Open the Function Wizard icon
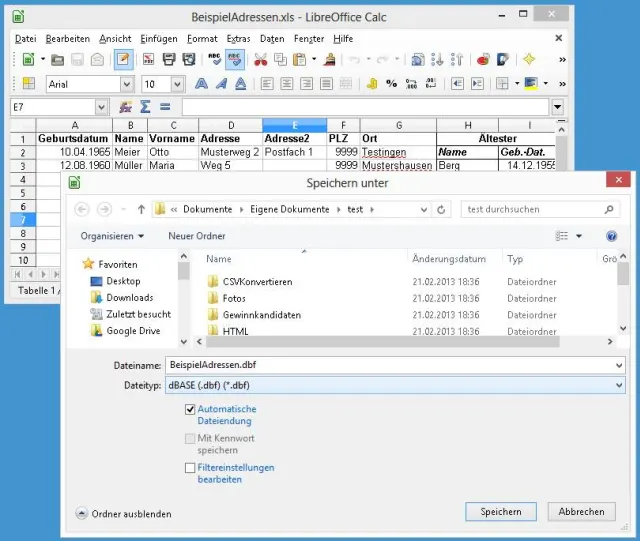This screenshot has width=640, height=541. point(126,107)
